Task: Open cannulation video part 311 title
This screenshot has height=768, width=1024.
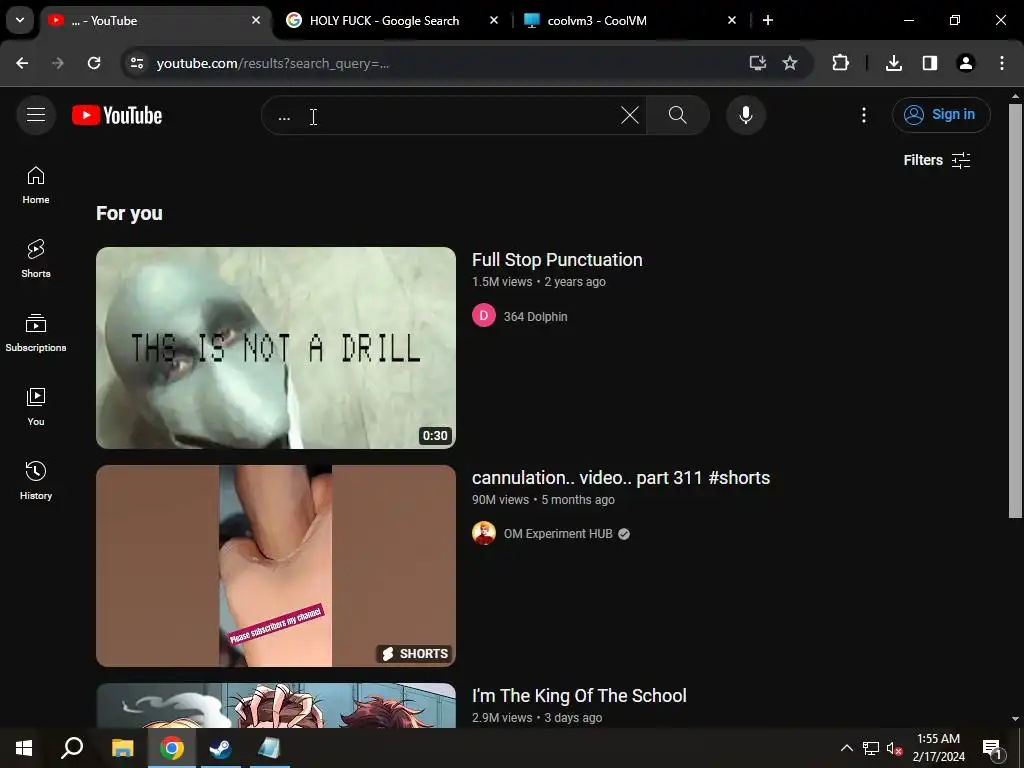Action: pyautogui.click(x=620, y=478)
